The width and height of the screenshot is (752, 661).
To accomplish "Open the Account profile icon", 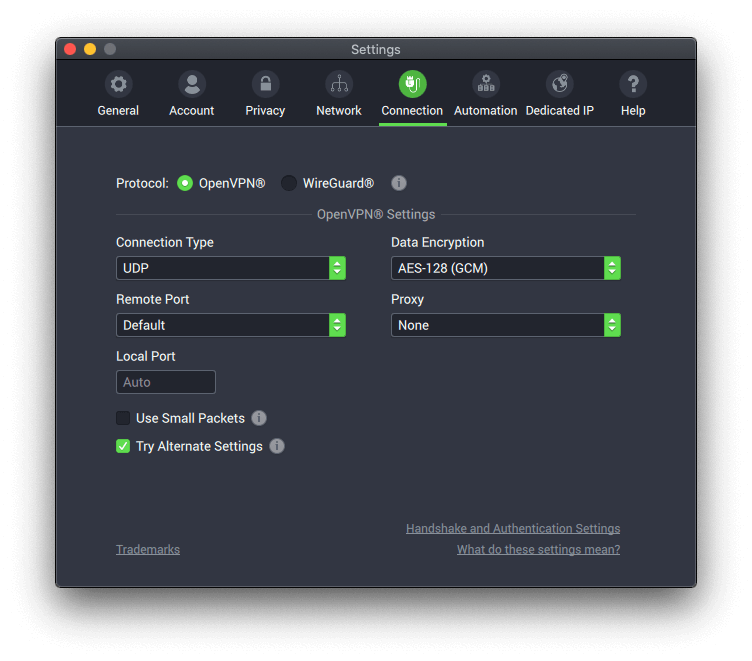I will pyautogui.click(x=192, y=84).
